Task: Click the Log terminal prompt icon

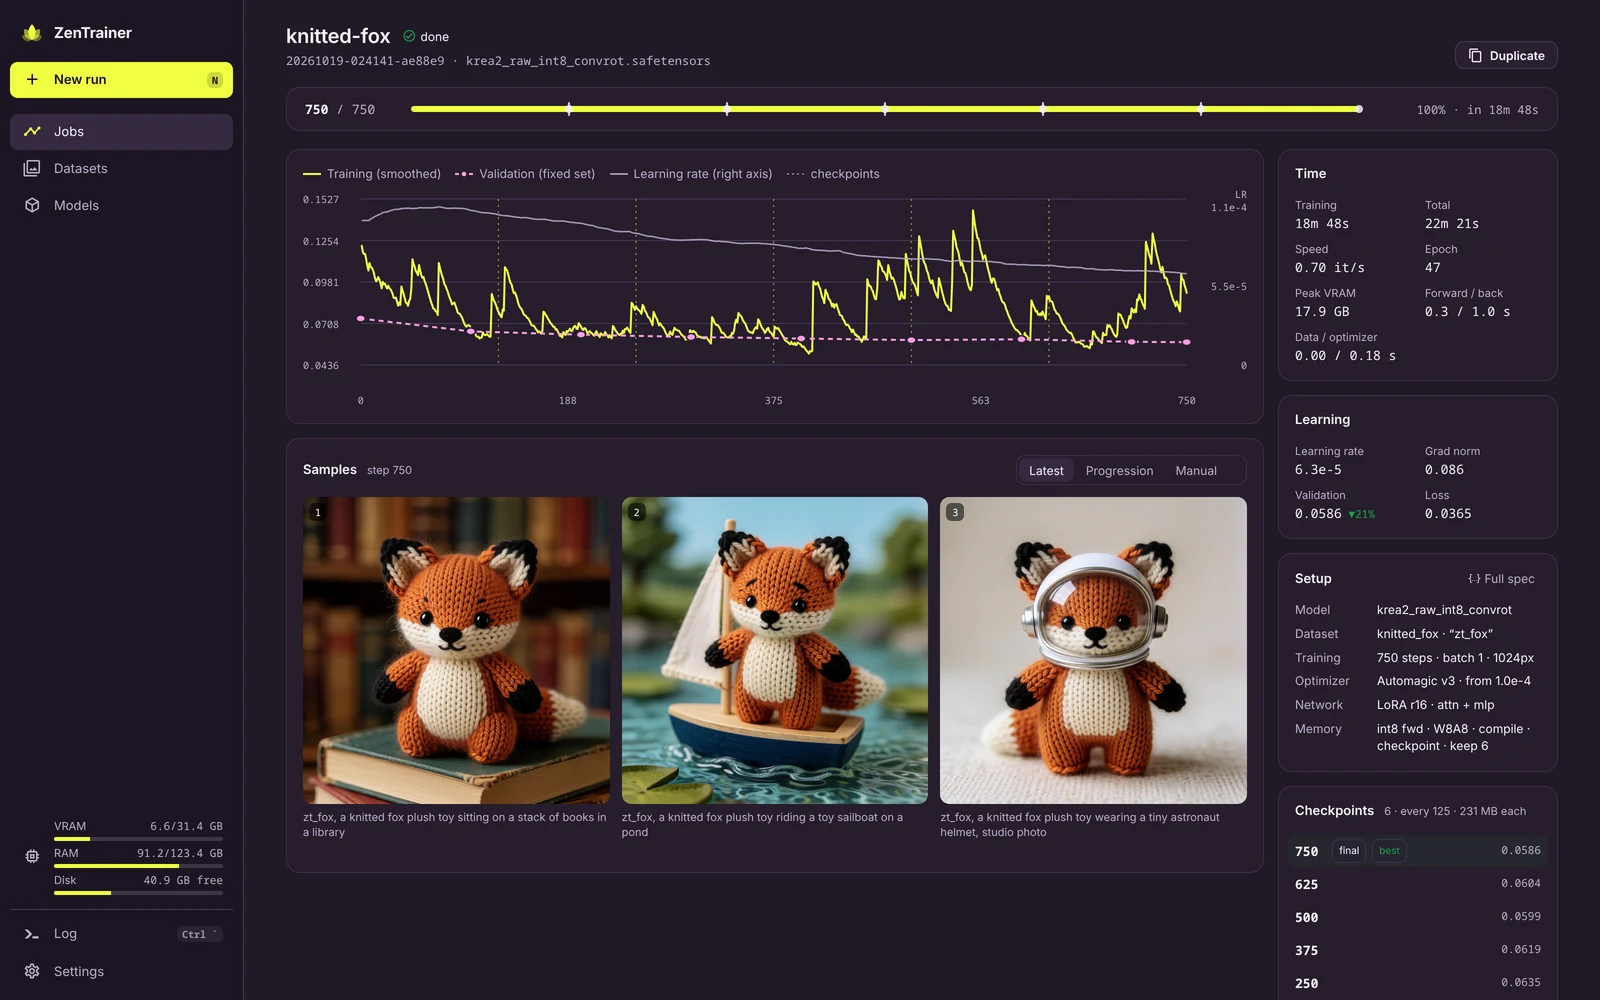Action: coord(32,934)
